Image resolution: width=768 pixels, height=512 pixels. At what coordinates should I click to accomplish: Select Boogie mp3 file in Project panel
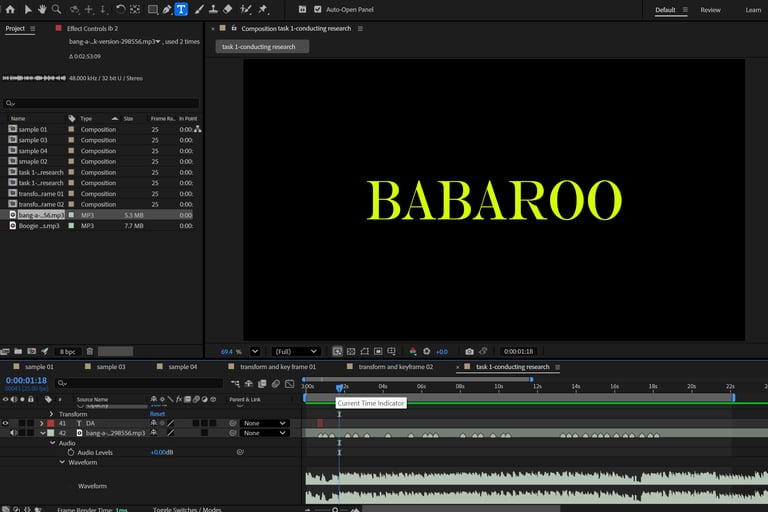pyautogui.click(x=40, y=226)
